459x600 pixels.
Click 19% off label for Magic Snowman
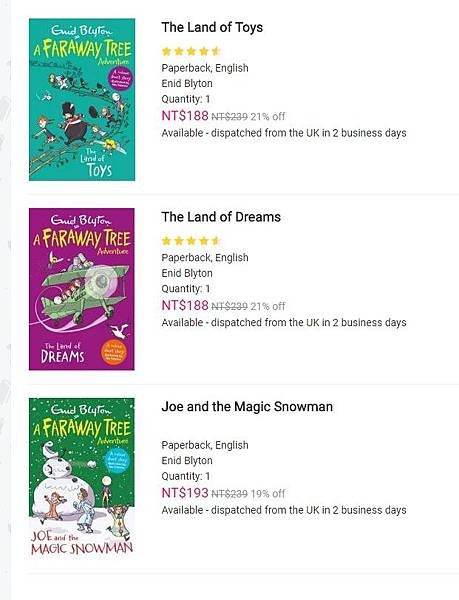268,494
